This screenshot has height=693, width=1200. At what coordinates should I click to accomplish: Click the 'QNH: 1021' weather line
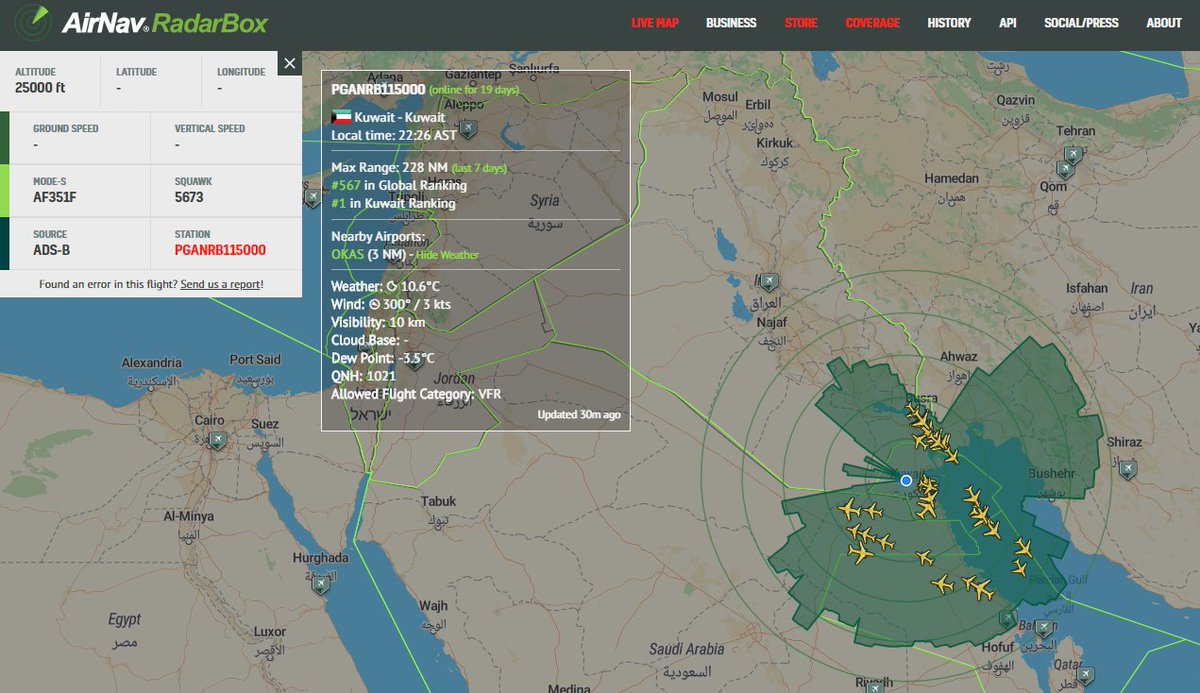363,376
